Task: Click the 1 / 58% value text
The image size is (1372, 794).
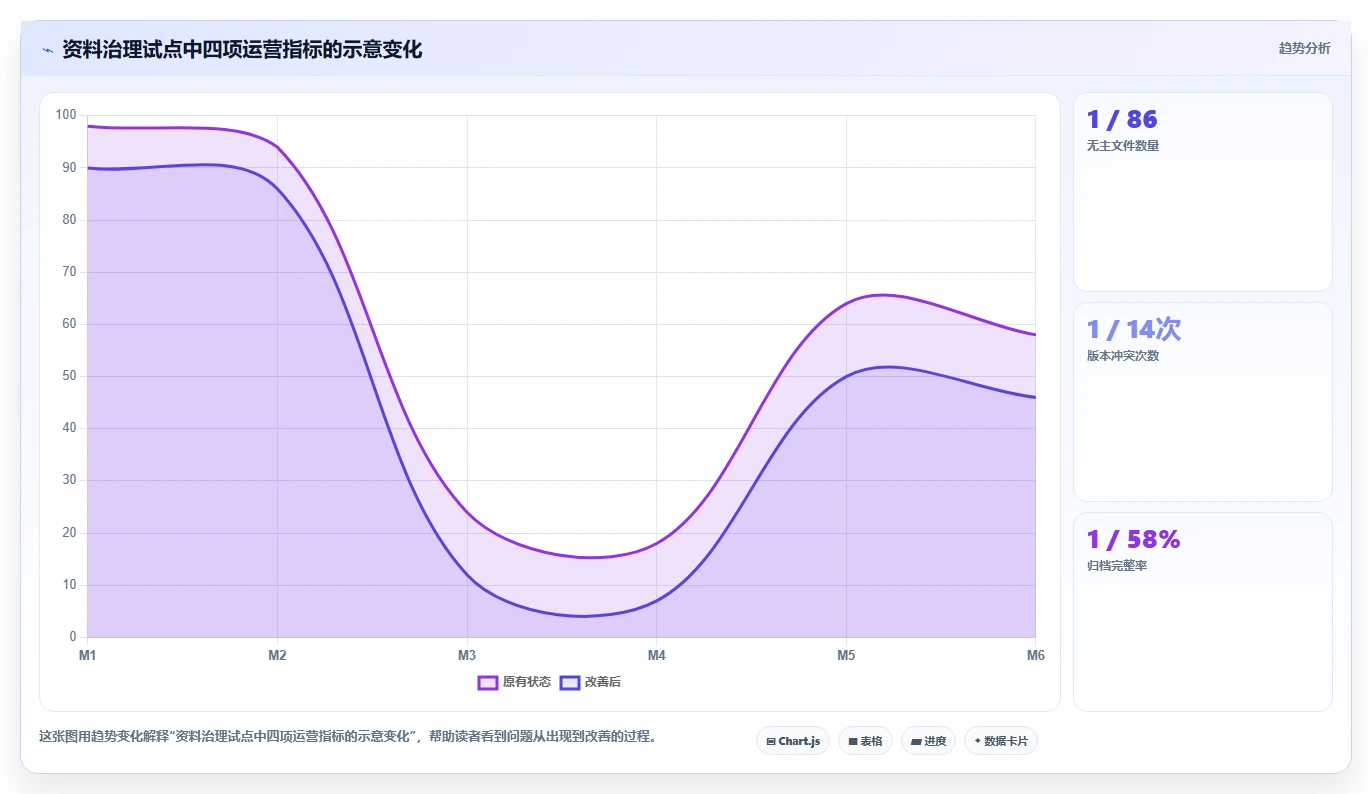Action: tap(1134, 540)
